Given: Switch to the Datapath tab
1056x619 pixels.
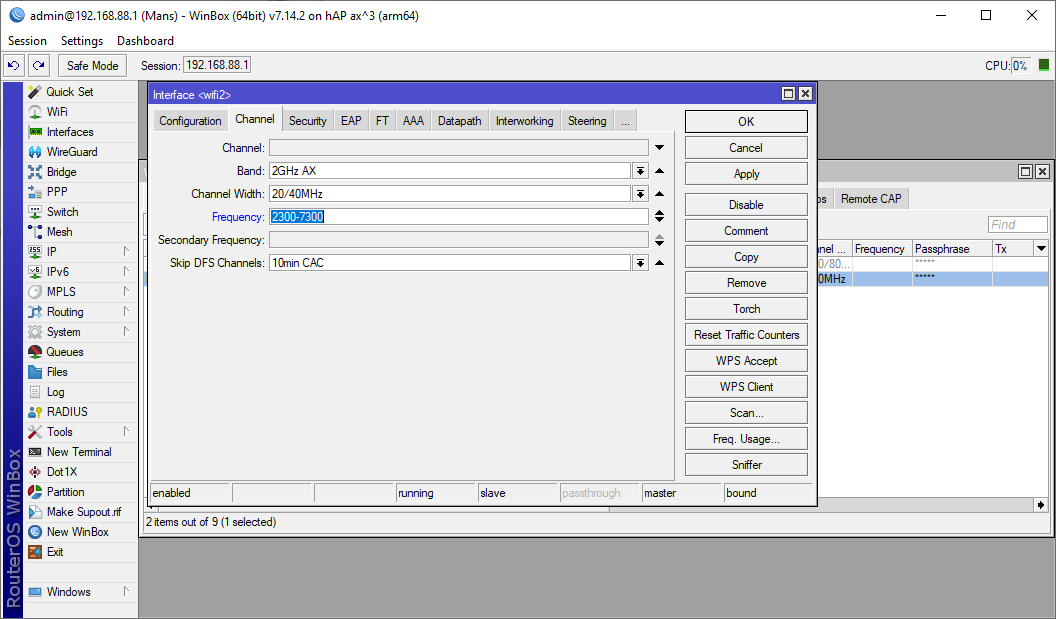Looking at the screenshot, I should click(459, 121).
